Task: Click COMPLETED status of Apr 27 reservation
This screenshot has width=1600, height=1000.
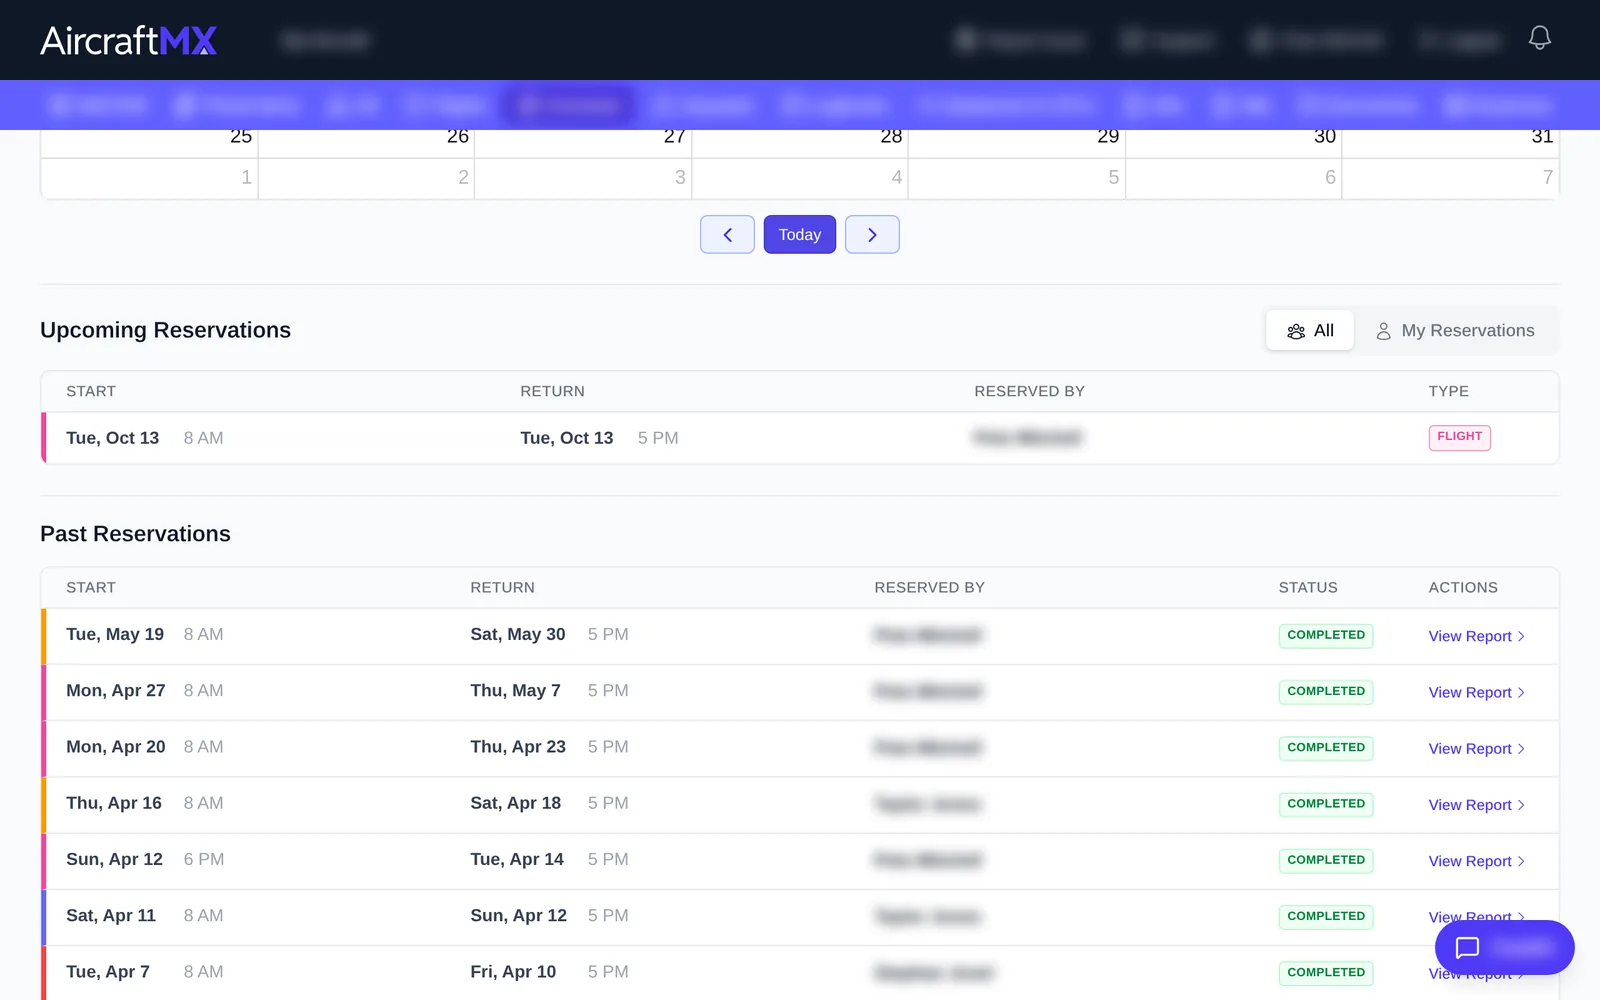Action: (x=1326, y=691)
